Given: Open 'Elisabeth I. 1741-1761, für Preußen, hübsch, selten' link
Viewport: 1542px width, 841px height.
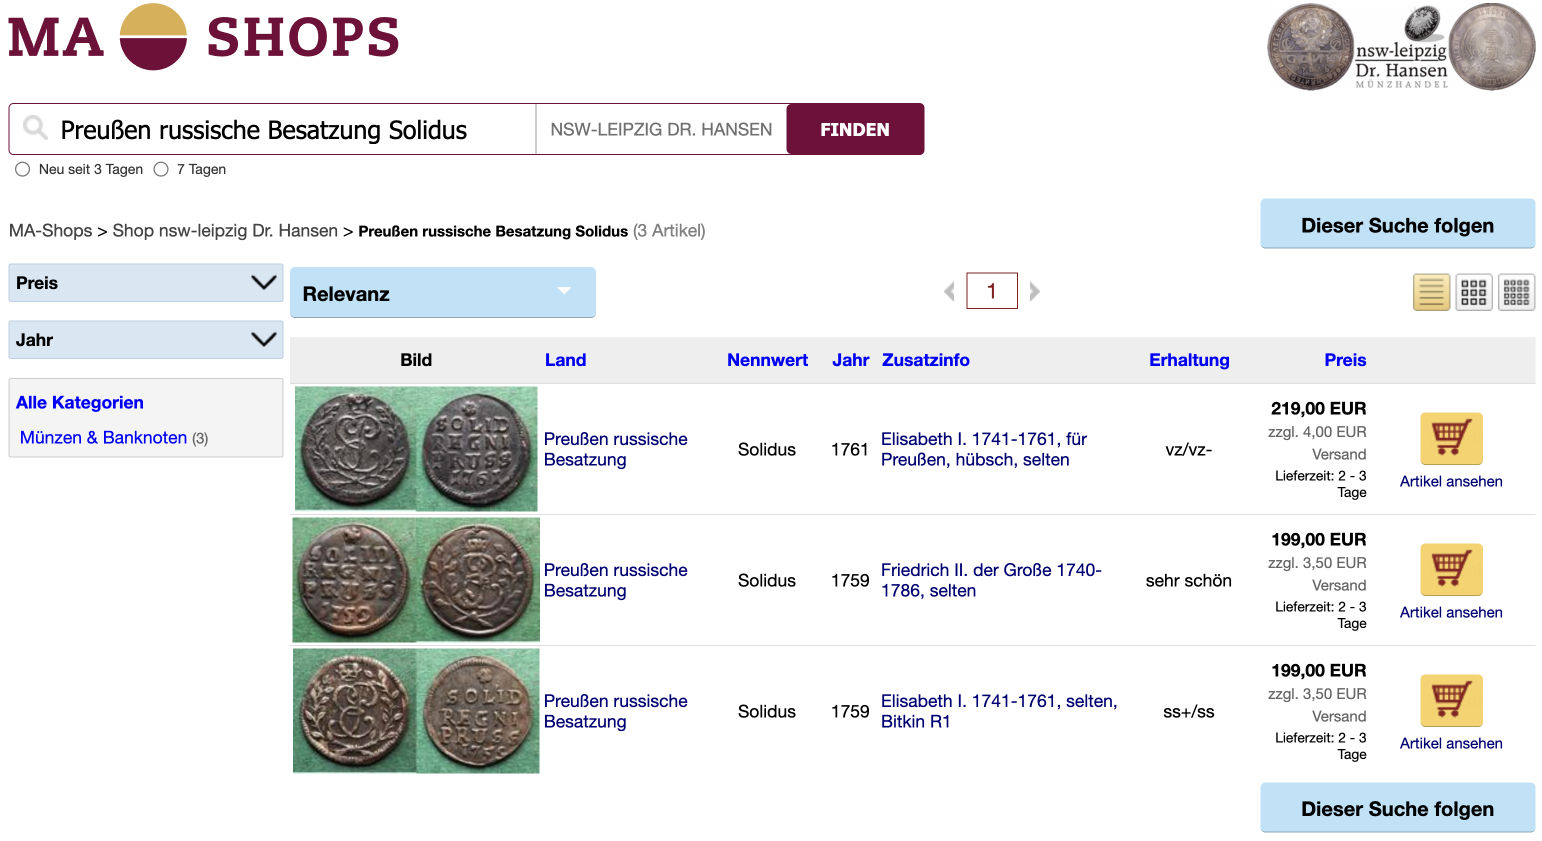Looking at the screenshot, I should 984,449.
